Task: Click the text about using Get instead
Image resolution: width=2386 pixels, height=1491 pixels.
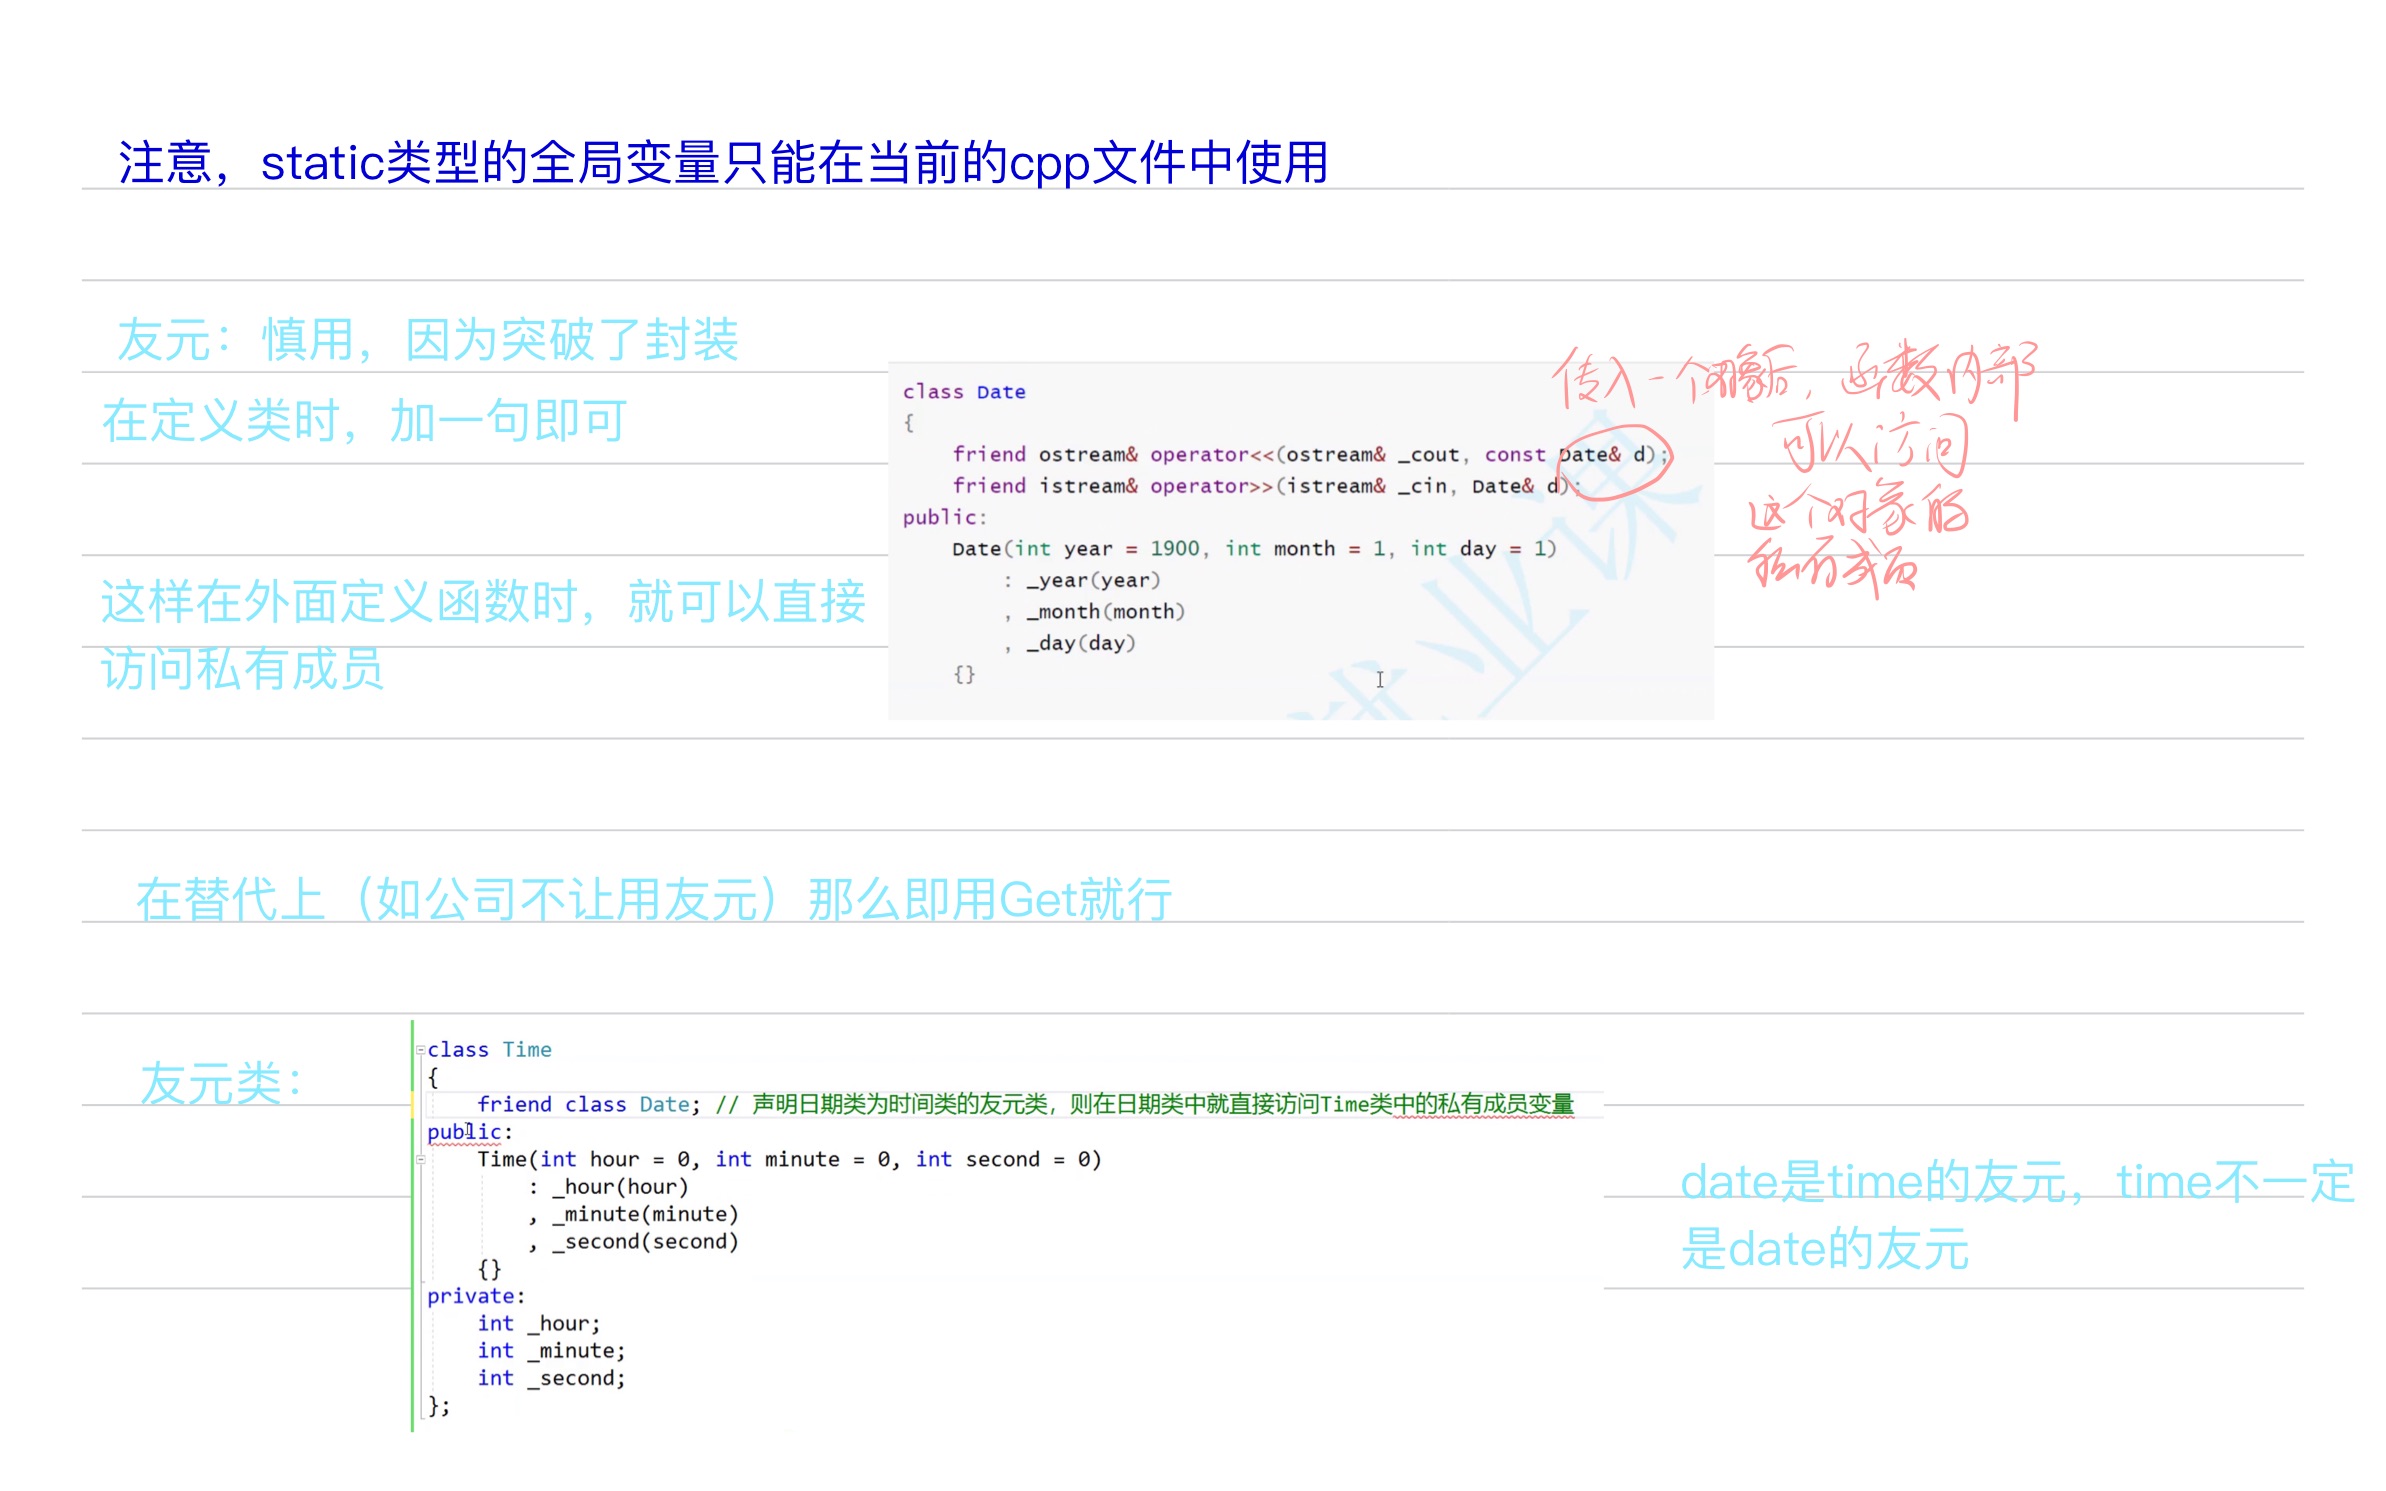Action: tap(653, 899)
